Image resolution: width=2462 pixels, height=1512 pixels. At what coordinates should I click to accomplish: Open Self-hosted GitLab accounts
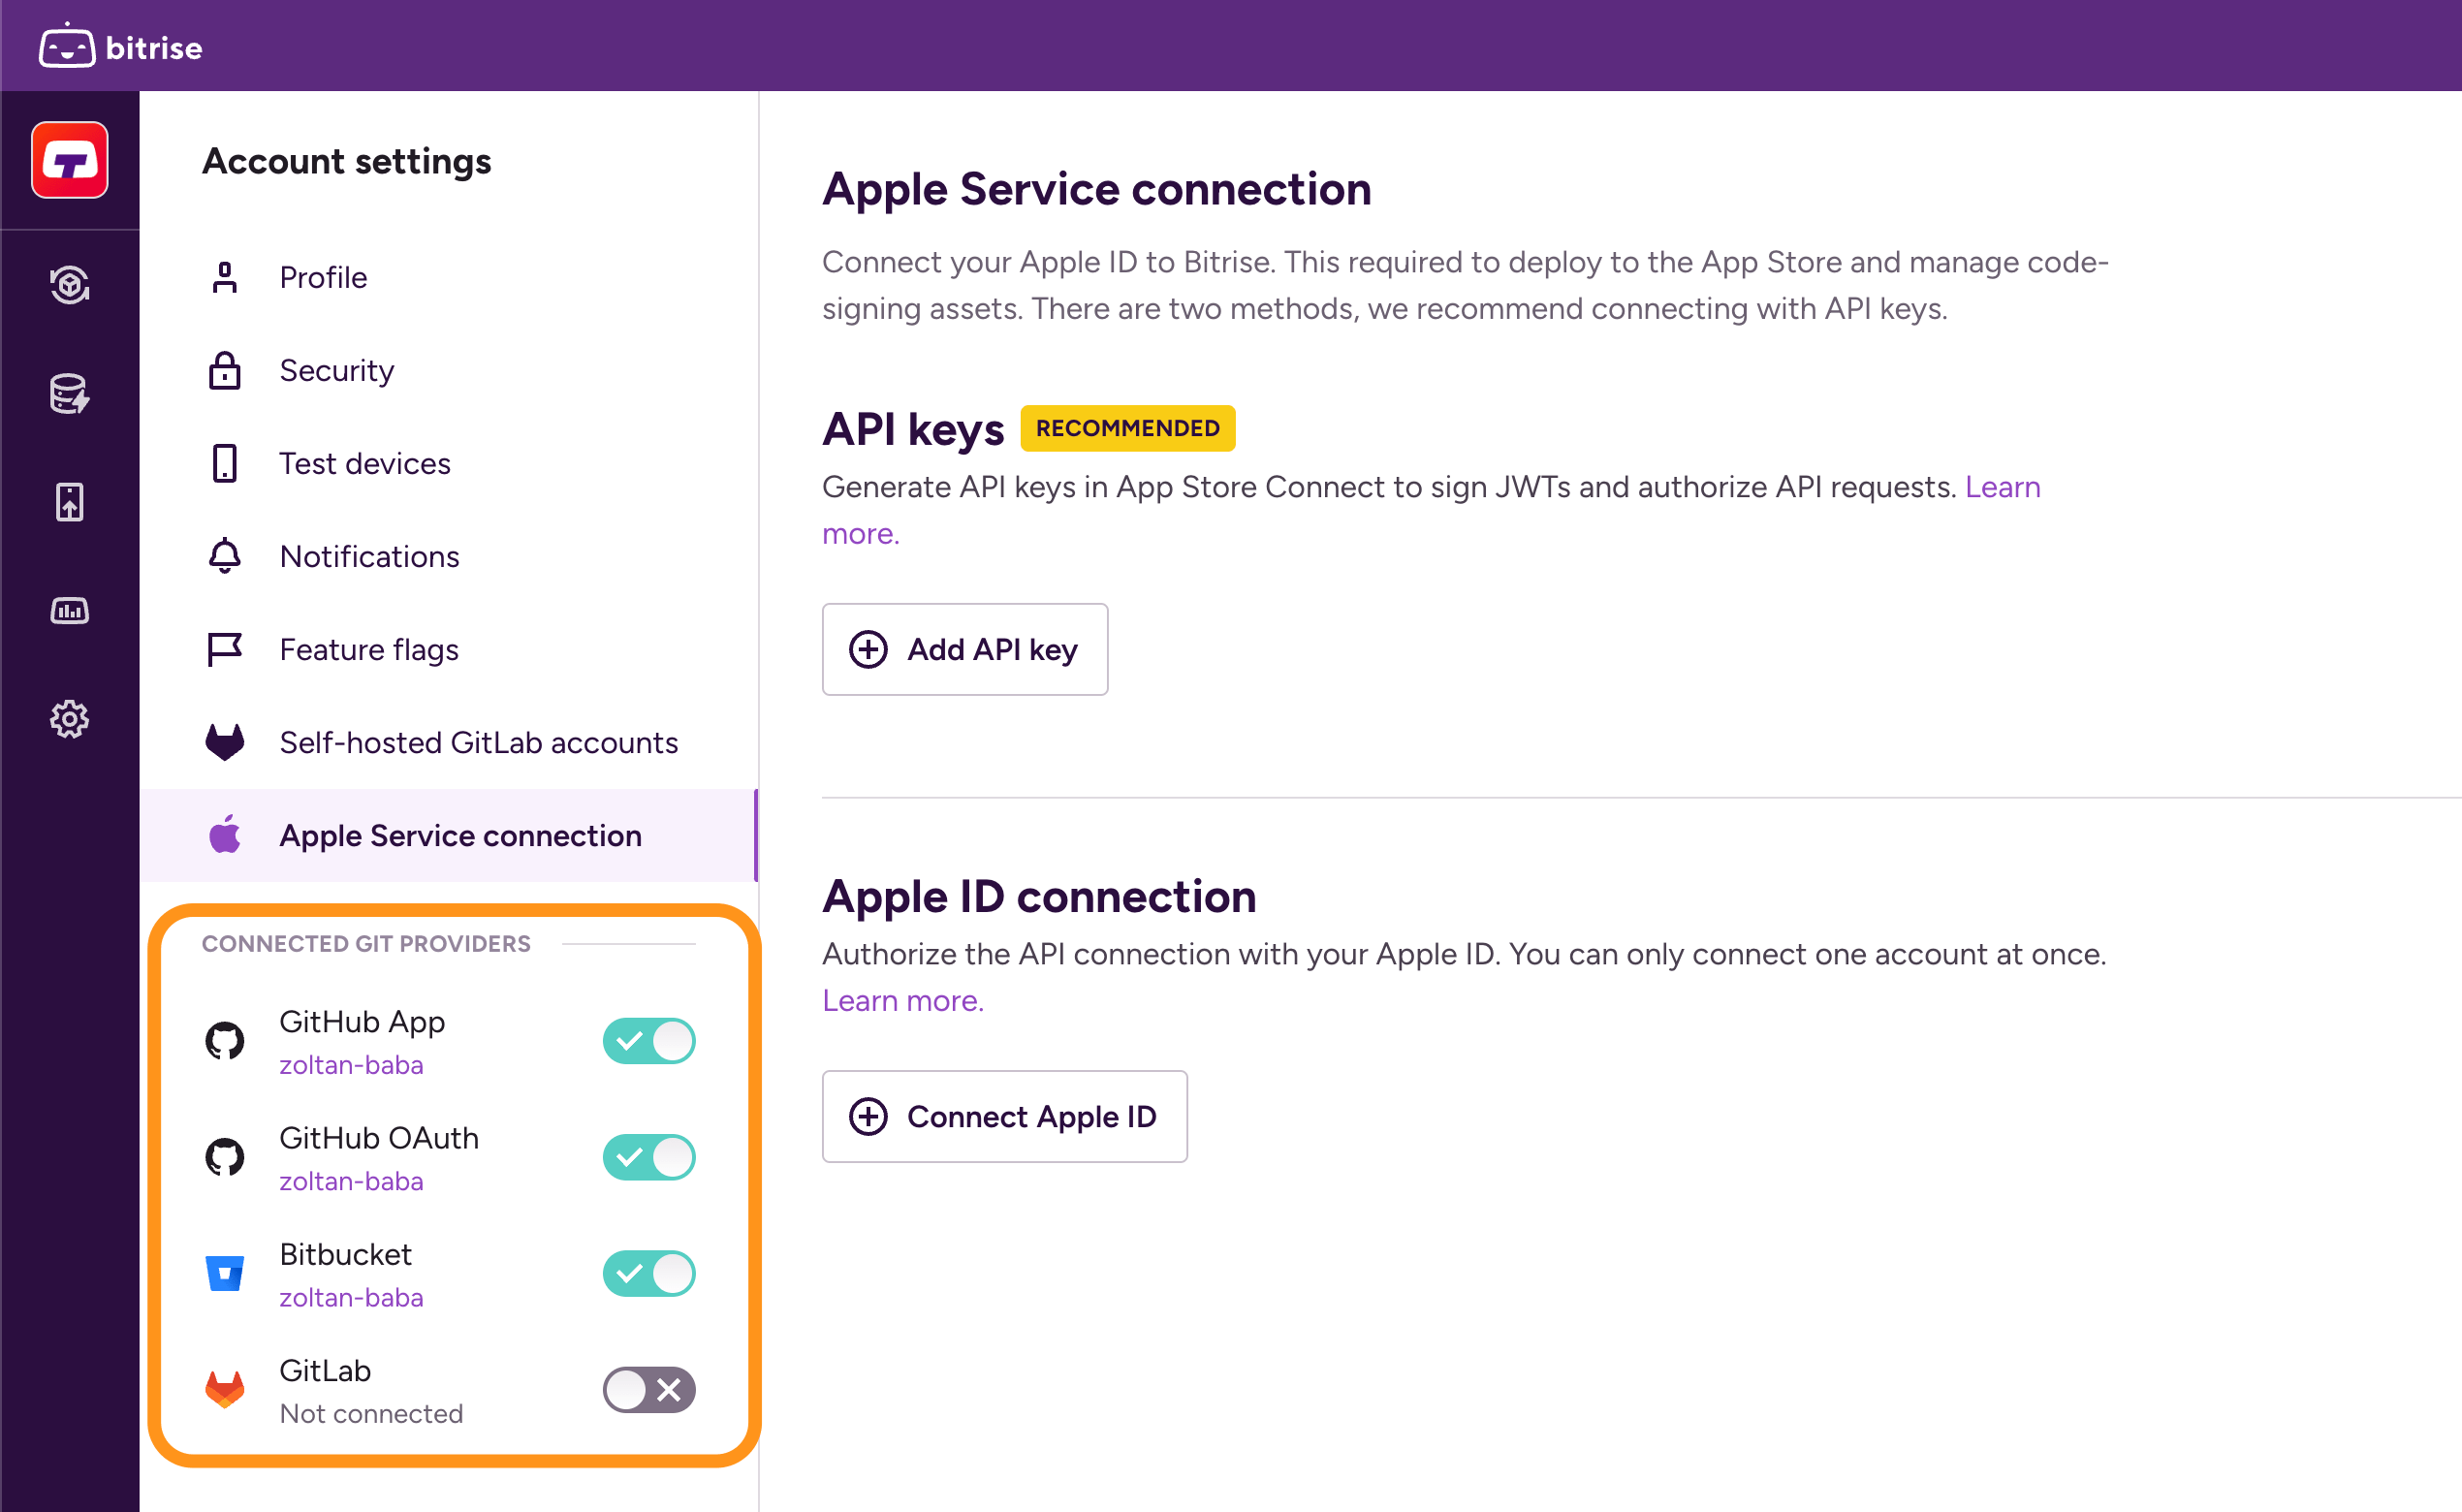tap(449, 742)
